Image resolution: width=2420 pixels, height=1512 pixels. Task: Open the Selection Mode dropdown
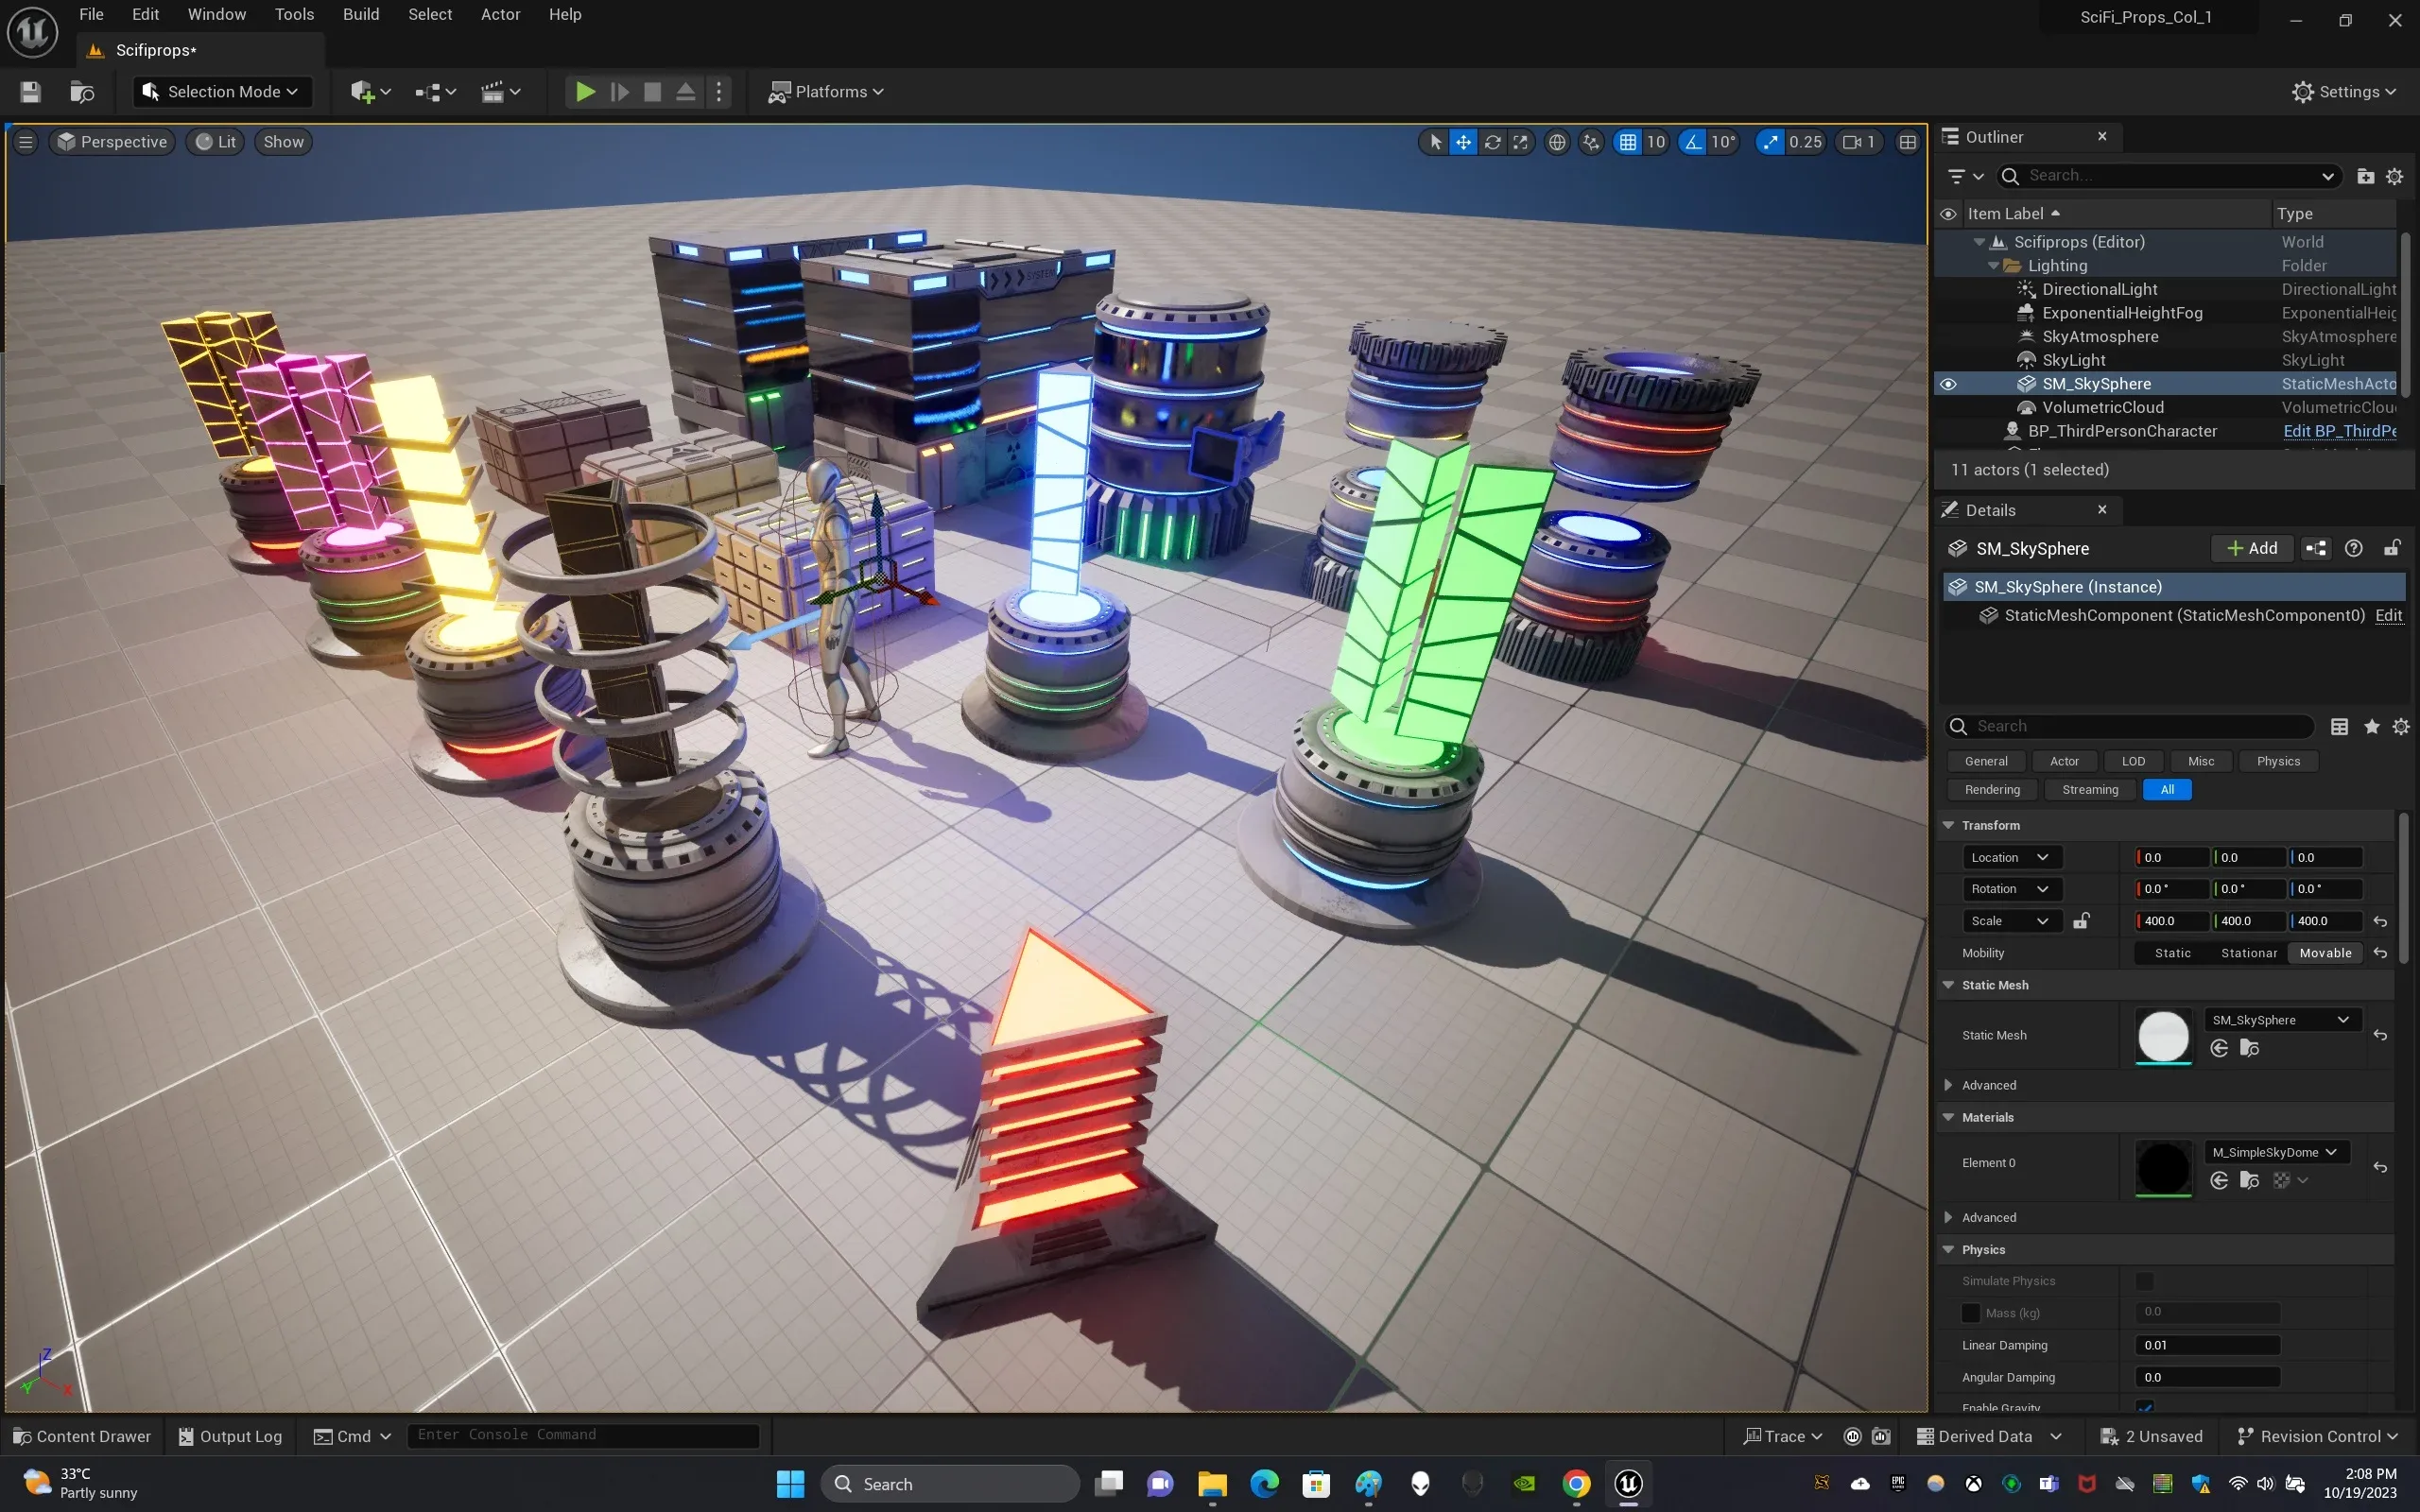222,92
